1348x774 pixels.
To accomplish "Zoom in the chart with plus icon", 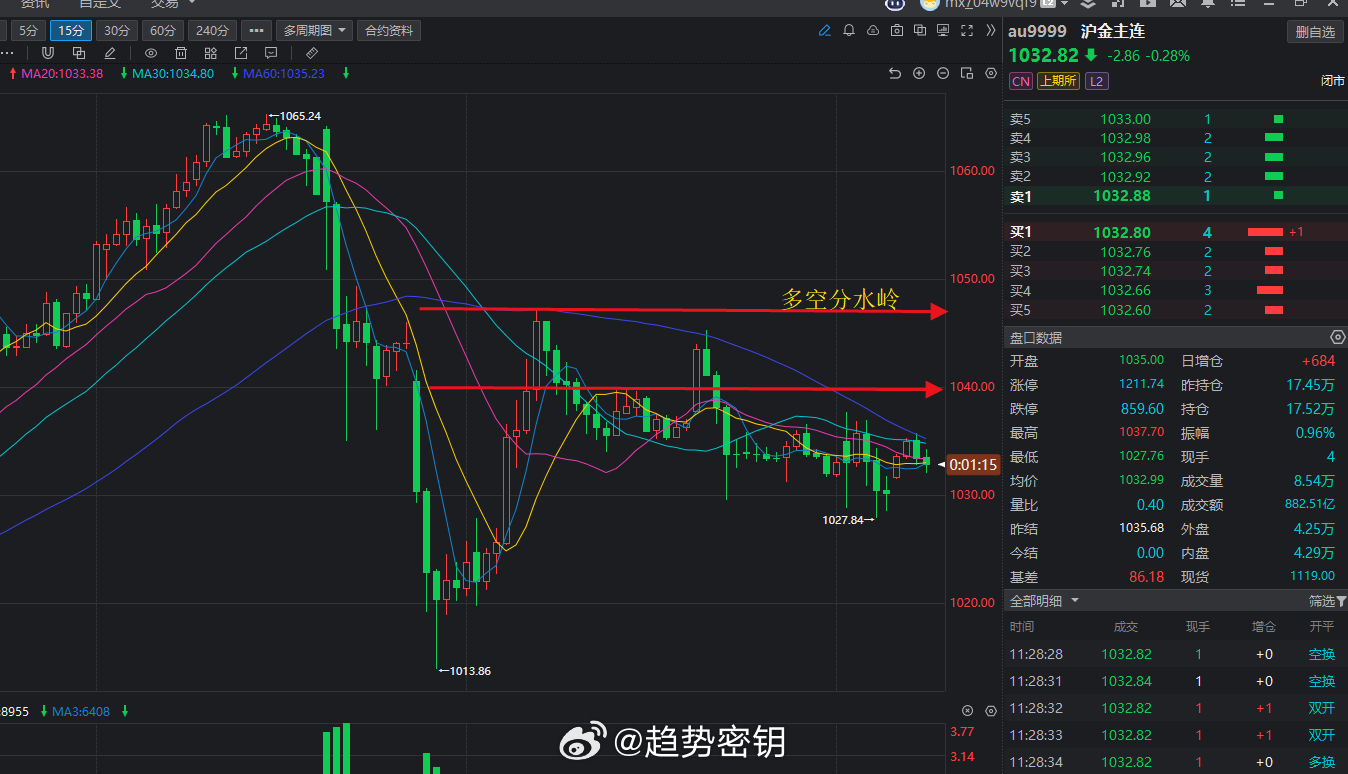I will point(919,73).
